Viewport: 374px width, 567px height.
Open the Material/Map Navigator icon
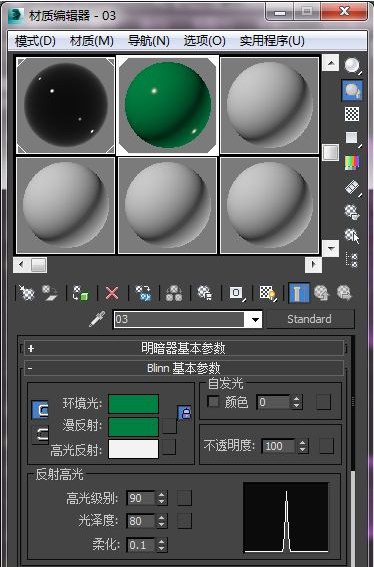[x=352, y=260]
